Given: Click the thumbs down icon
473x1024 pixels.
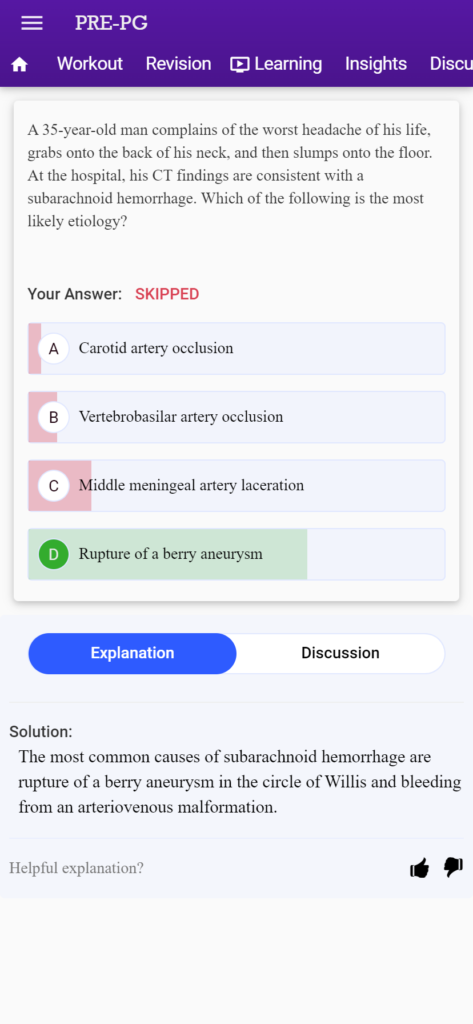Looking at the screenshot, I should [453, 868].
